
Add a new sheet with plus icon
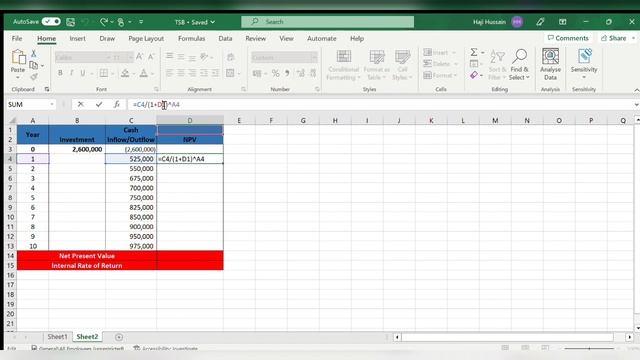tap(119, 337)
